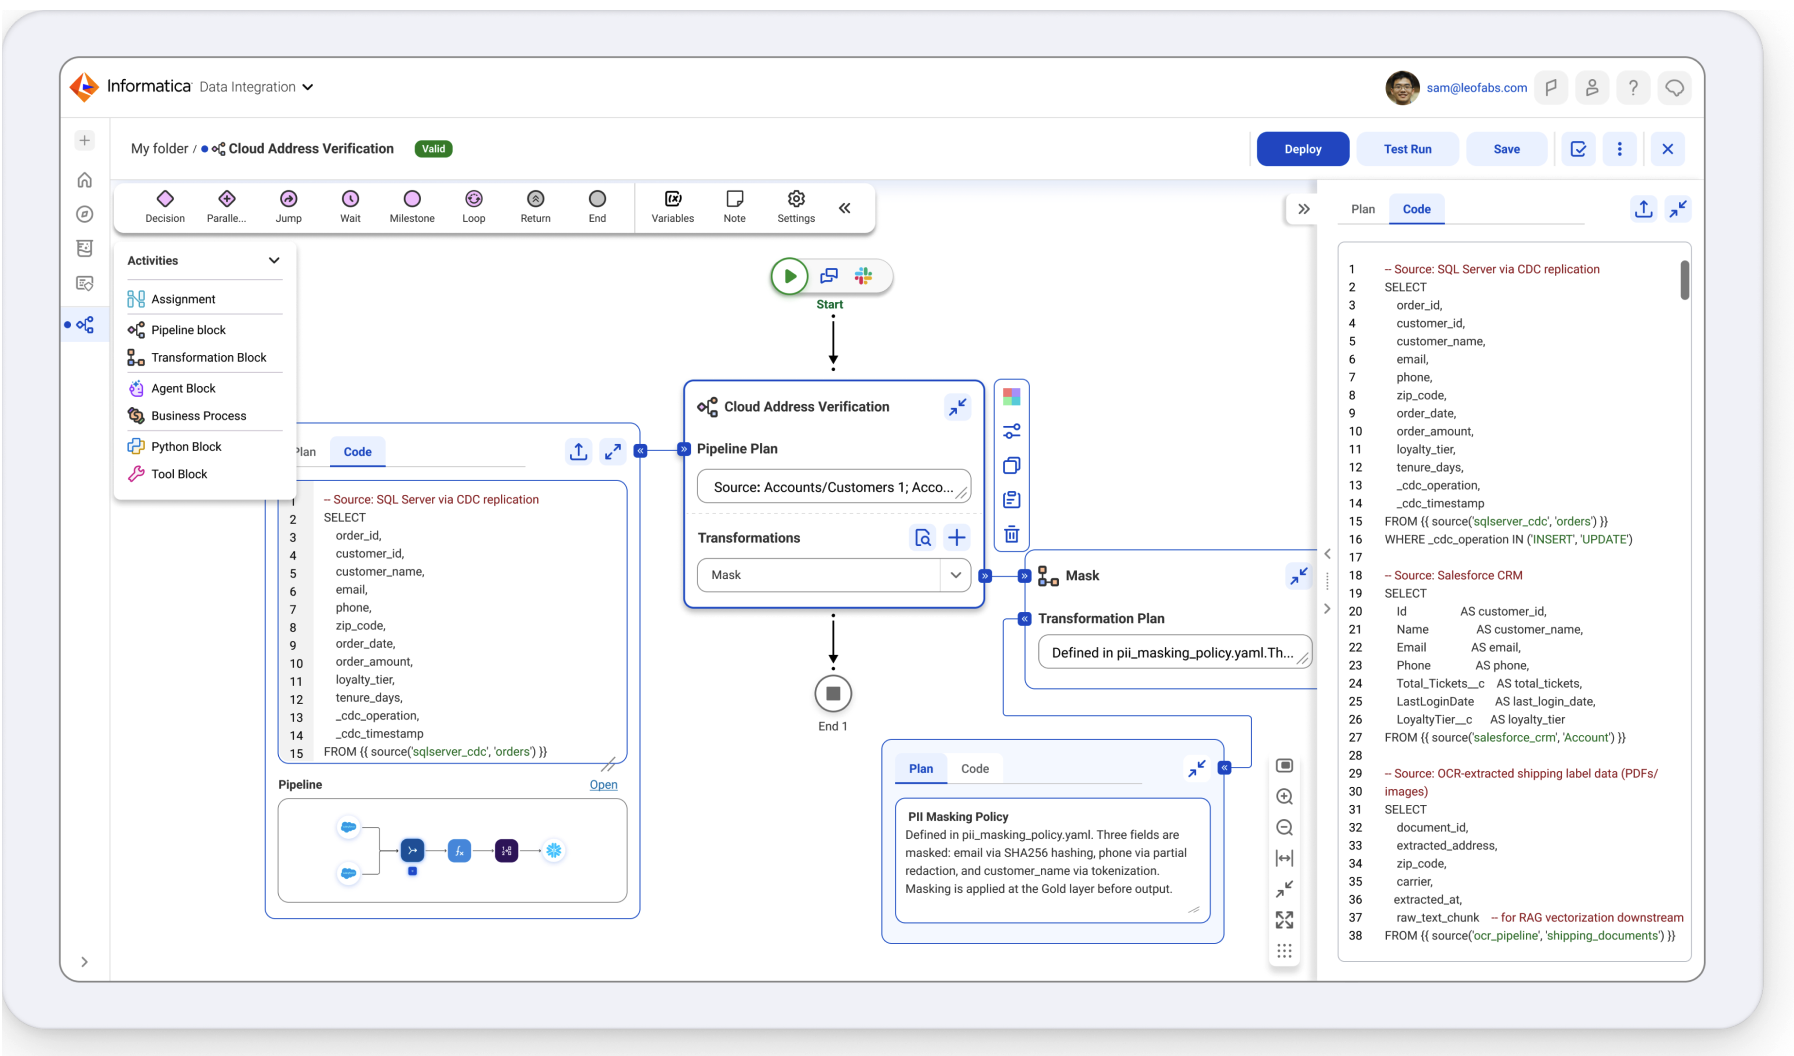Collapse the Mask transformation block

click(x=1298, y=576)
